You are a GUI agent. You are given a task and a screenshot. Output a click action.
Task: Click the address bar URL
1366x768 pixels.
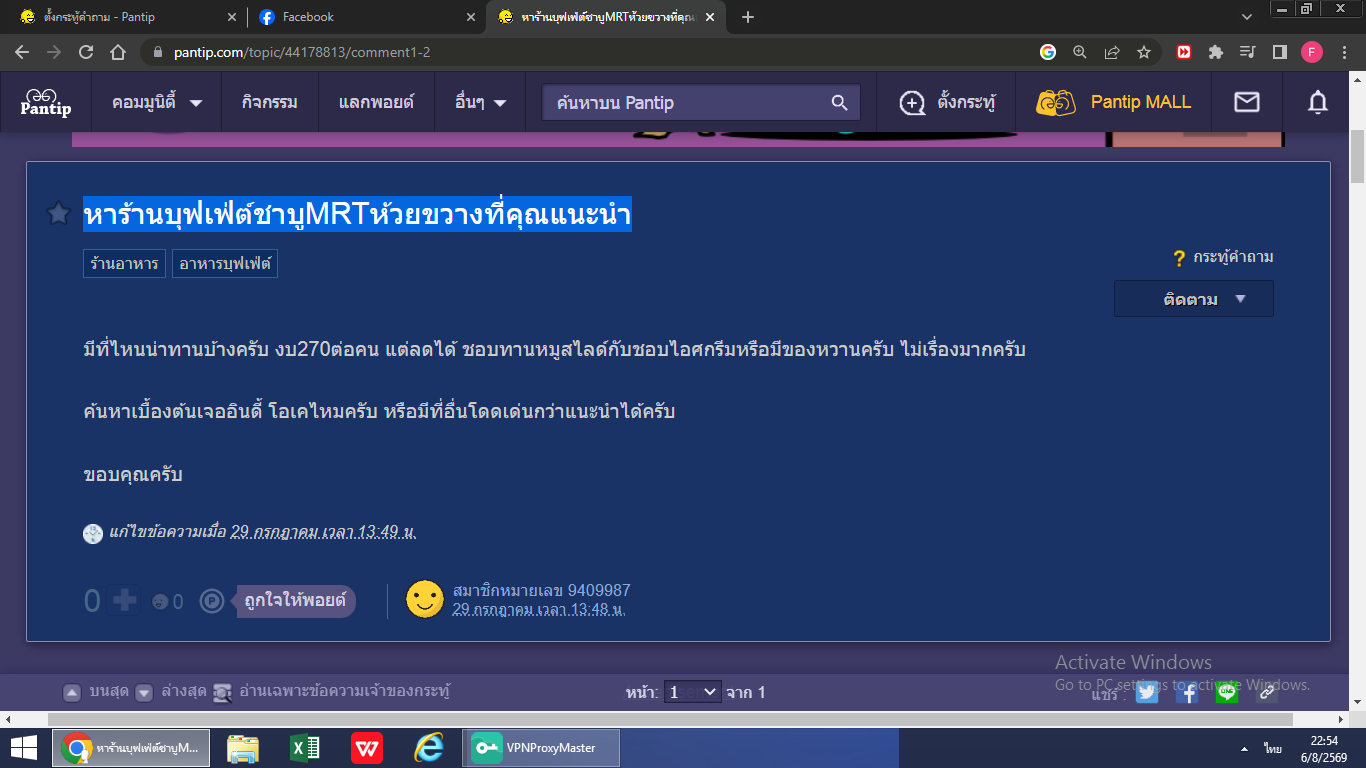point(300,52)
